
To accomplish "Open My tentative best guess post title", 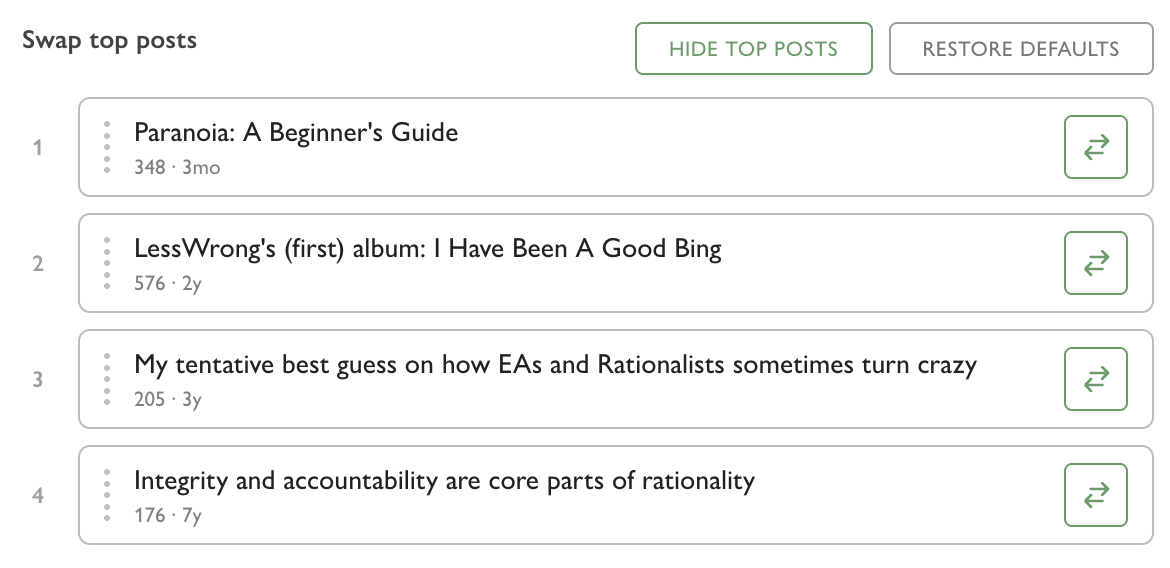I will tap(555, 365).
